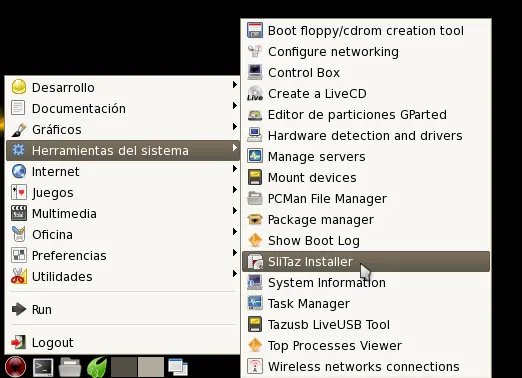The height and width of the screenshot is (378, 522).
Task: Expand the Oficina submenu arrow
Action: [235, 232]
